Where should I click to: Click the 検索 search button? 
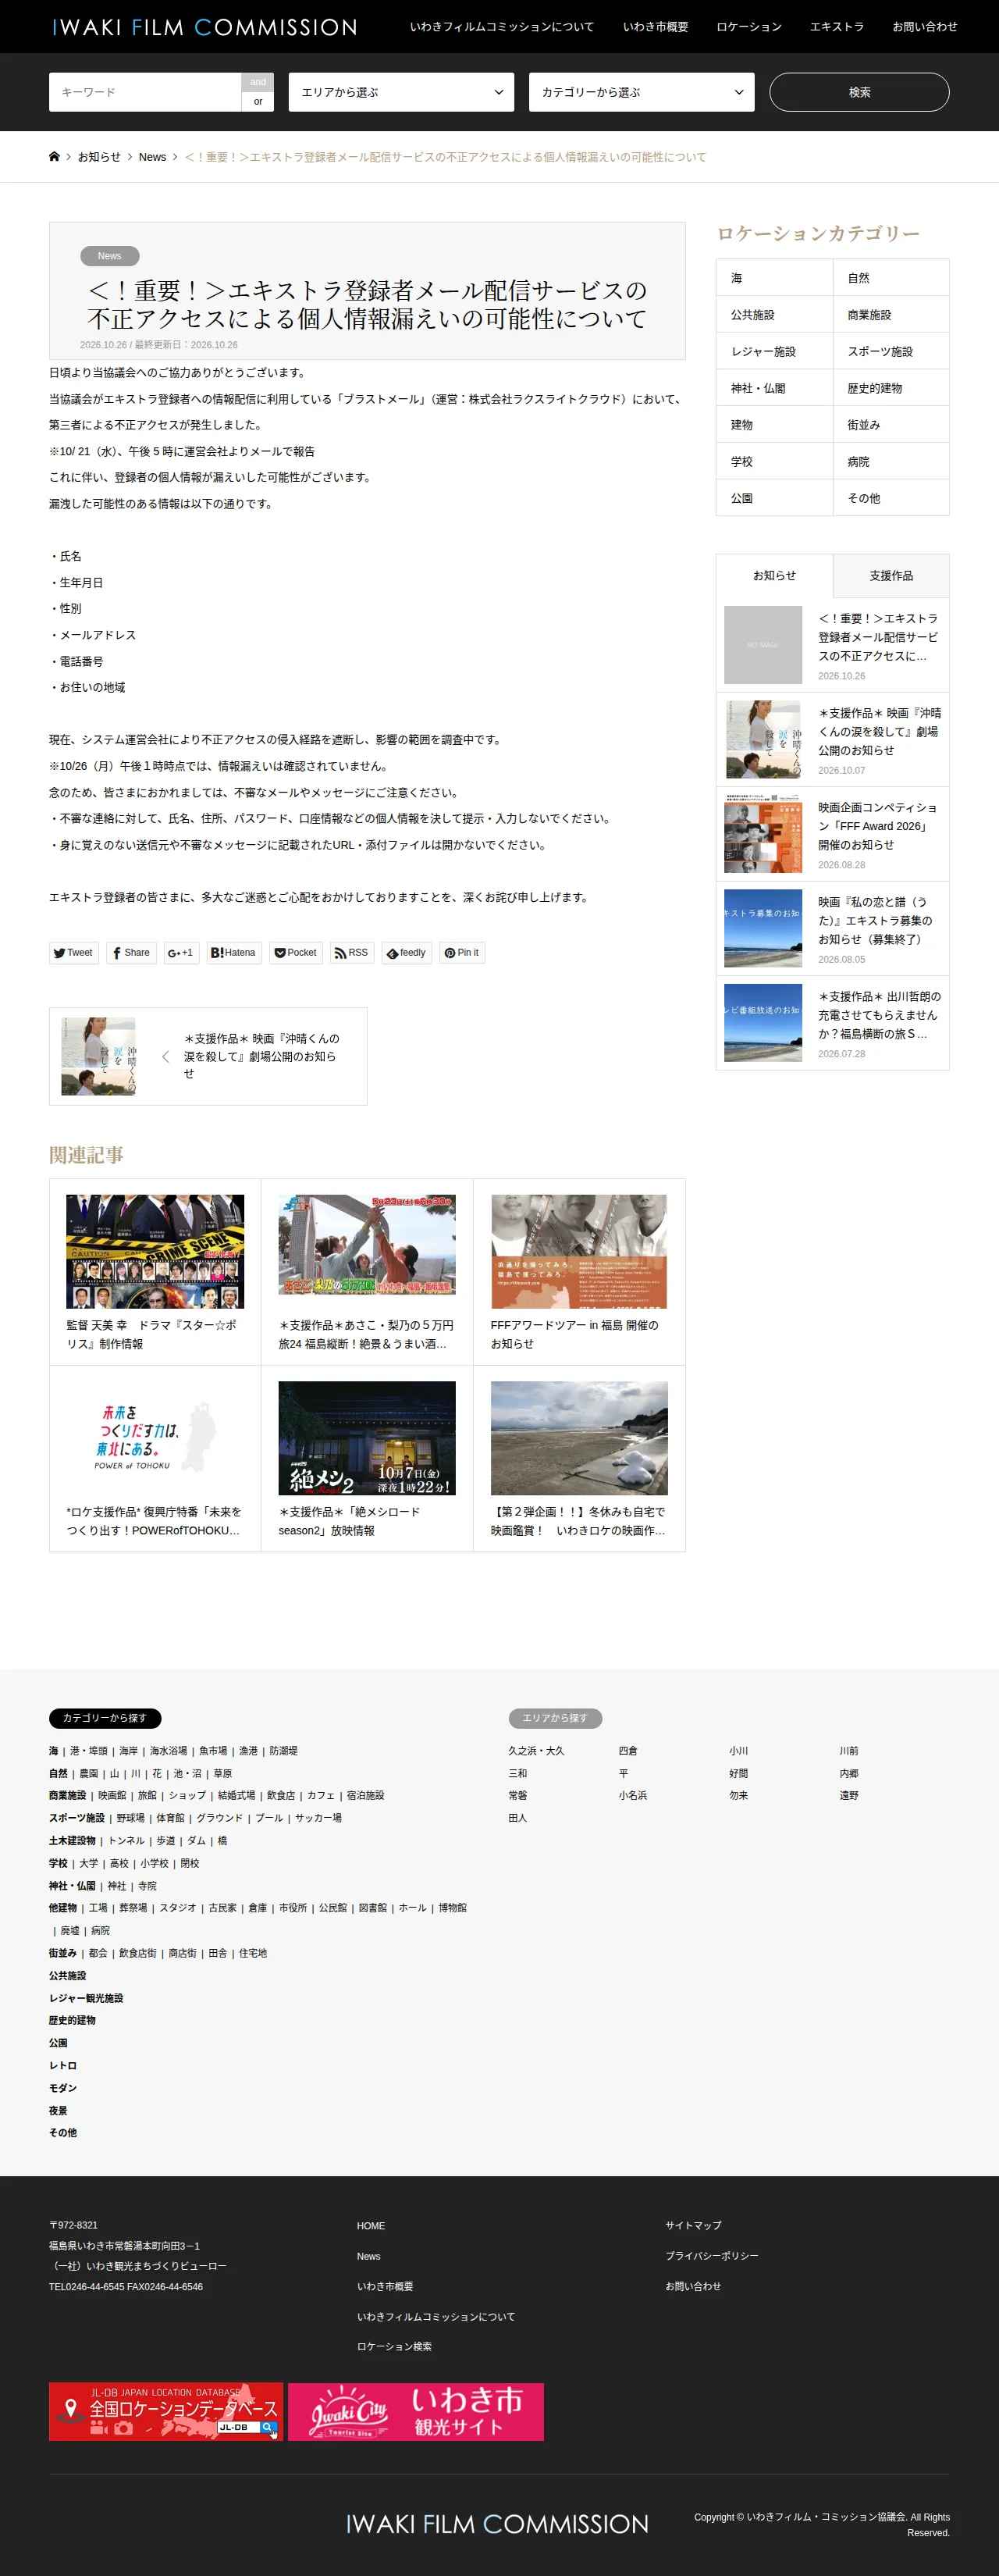[x=859, y=92]
